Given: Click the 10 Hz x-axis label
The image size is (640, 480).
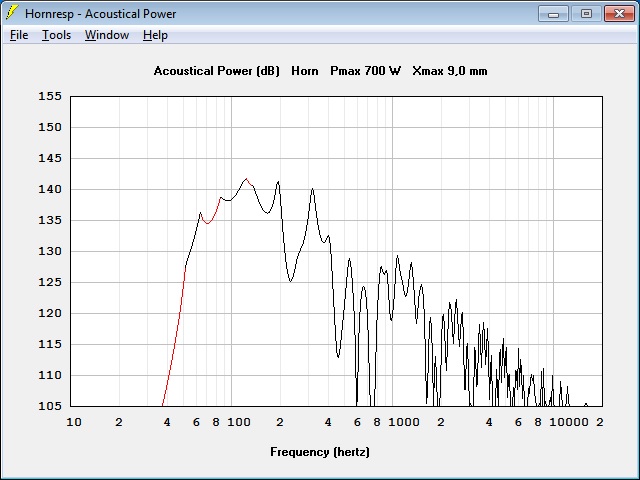Looking at the screenshot, I should (74, 422).
